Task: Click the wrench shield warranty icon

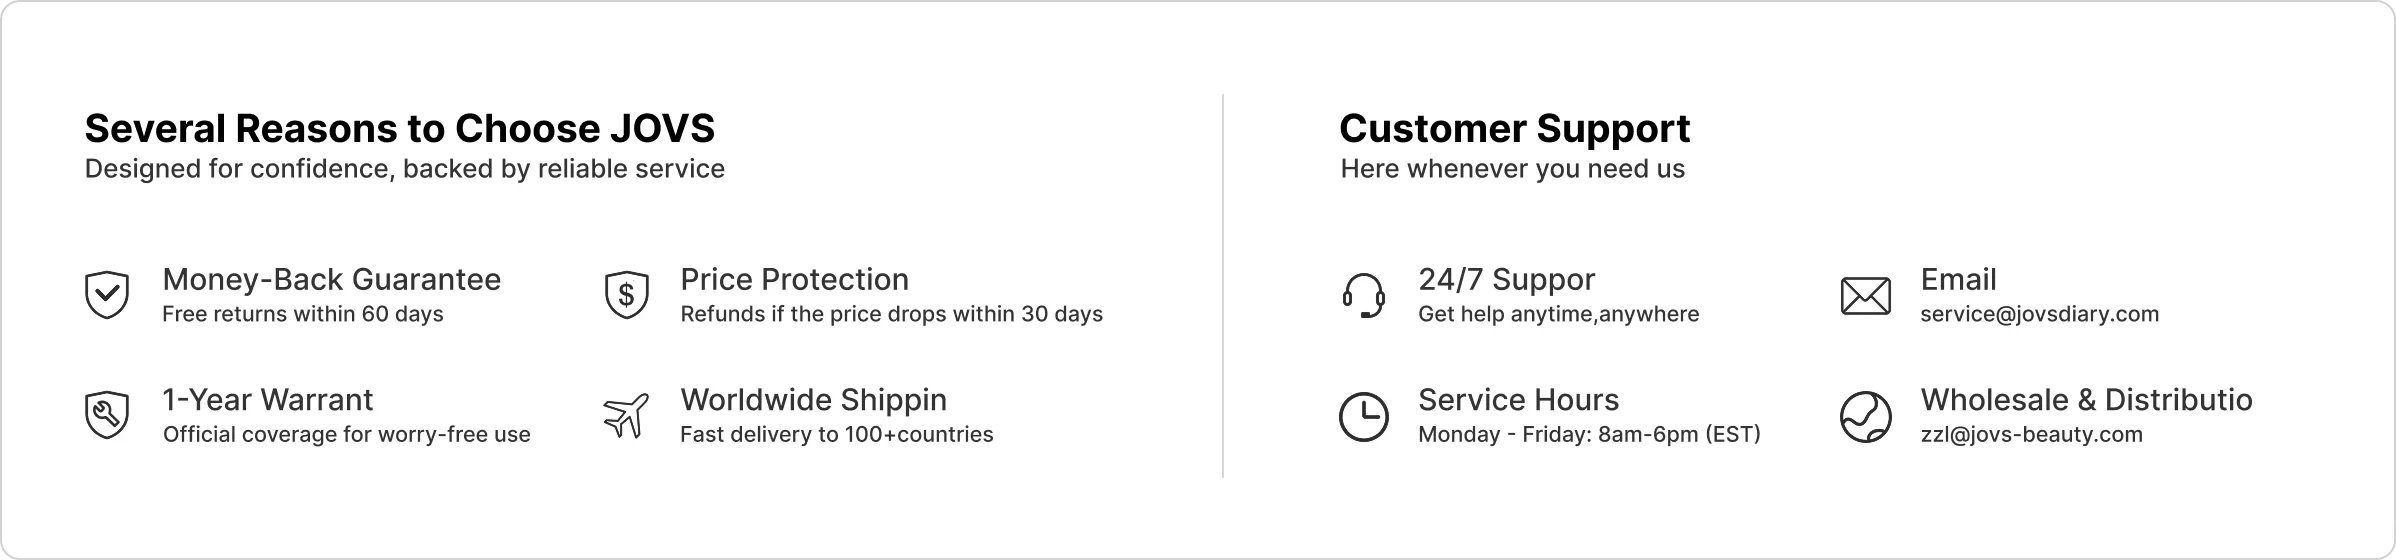Action: click(106, 415)
